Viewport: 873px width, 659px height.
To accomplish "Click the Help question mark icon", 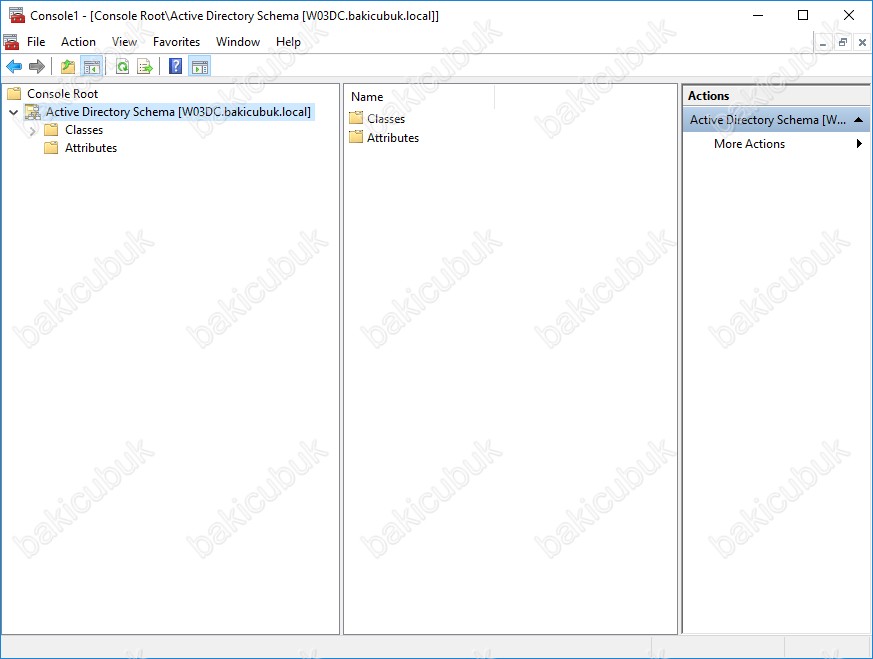I will 175,66.
